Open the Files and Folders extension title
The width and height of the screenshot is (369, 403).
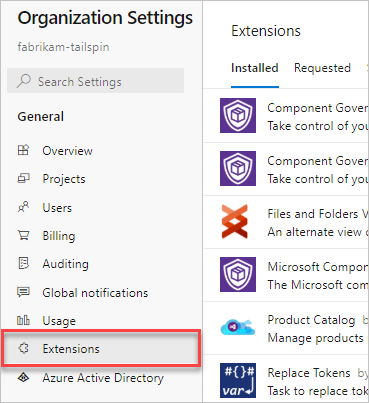(318, 214)
